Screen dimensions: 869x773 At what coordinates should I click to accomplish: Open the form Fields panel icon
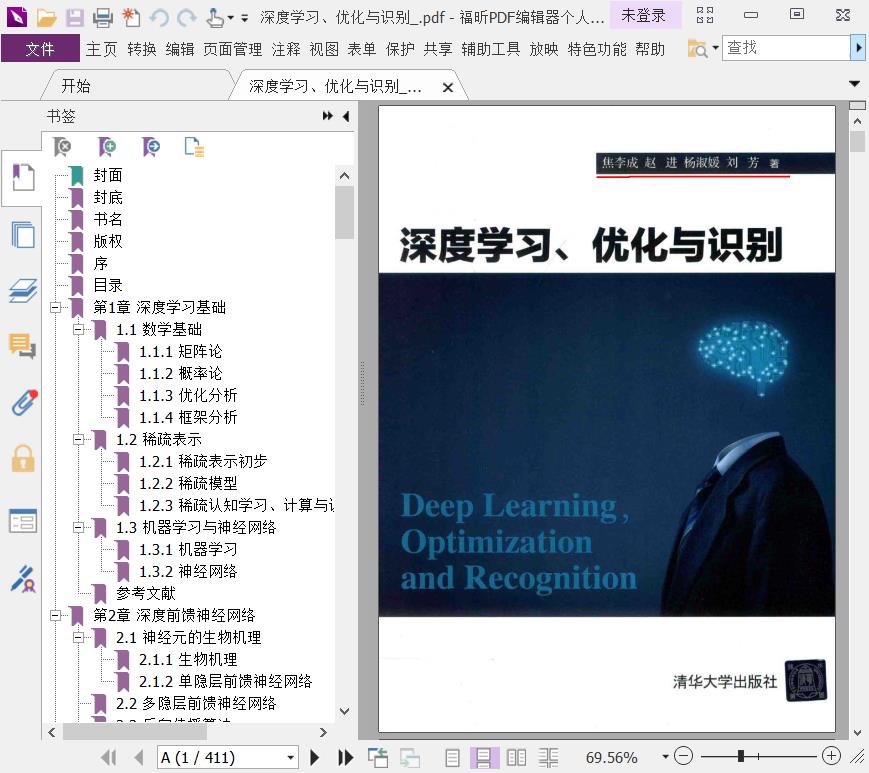click(23, 521)
